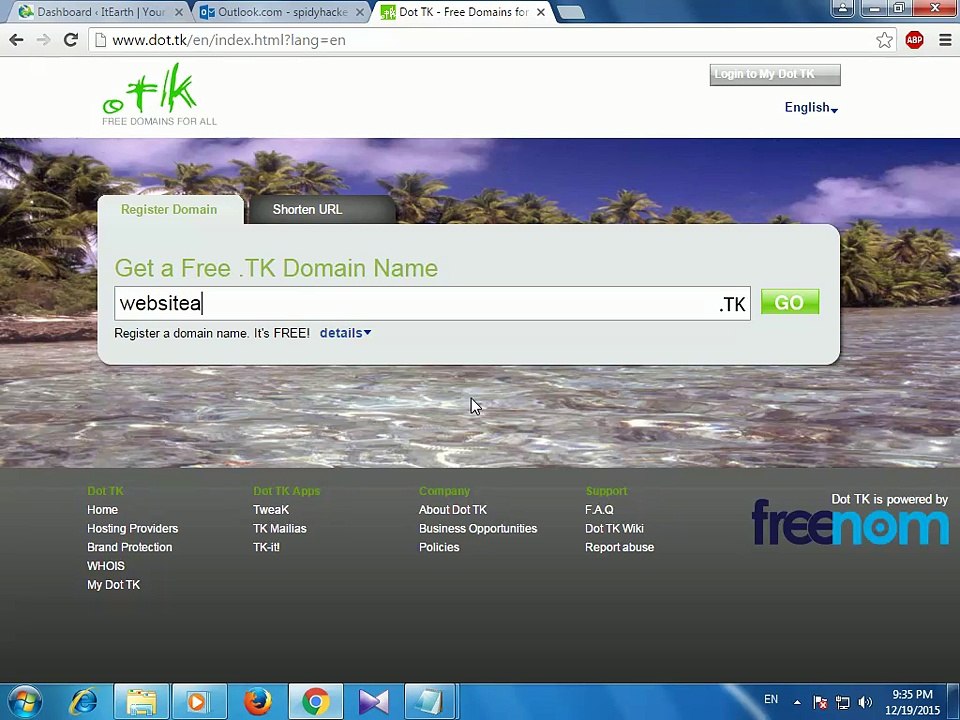Close the Dashboard ItEarth tab
Viewport: 960px width, 720px height.
(x=179, y=12)
